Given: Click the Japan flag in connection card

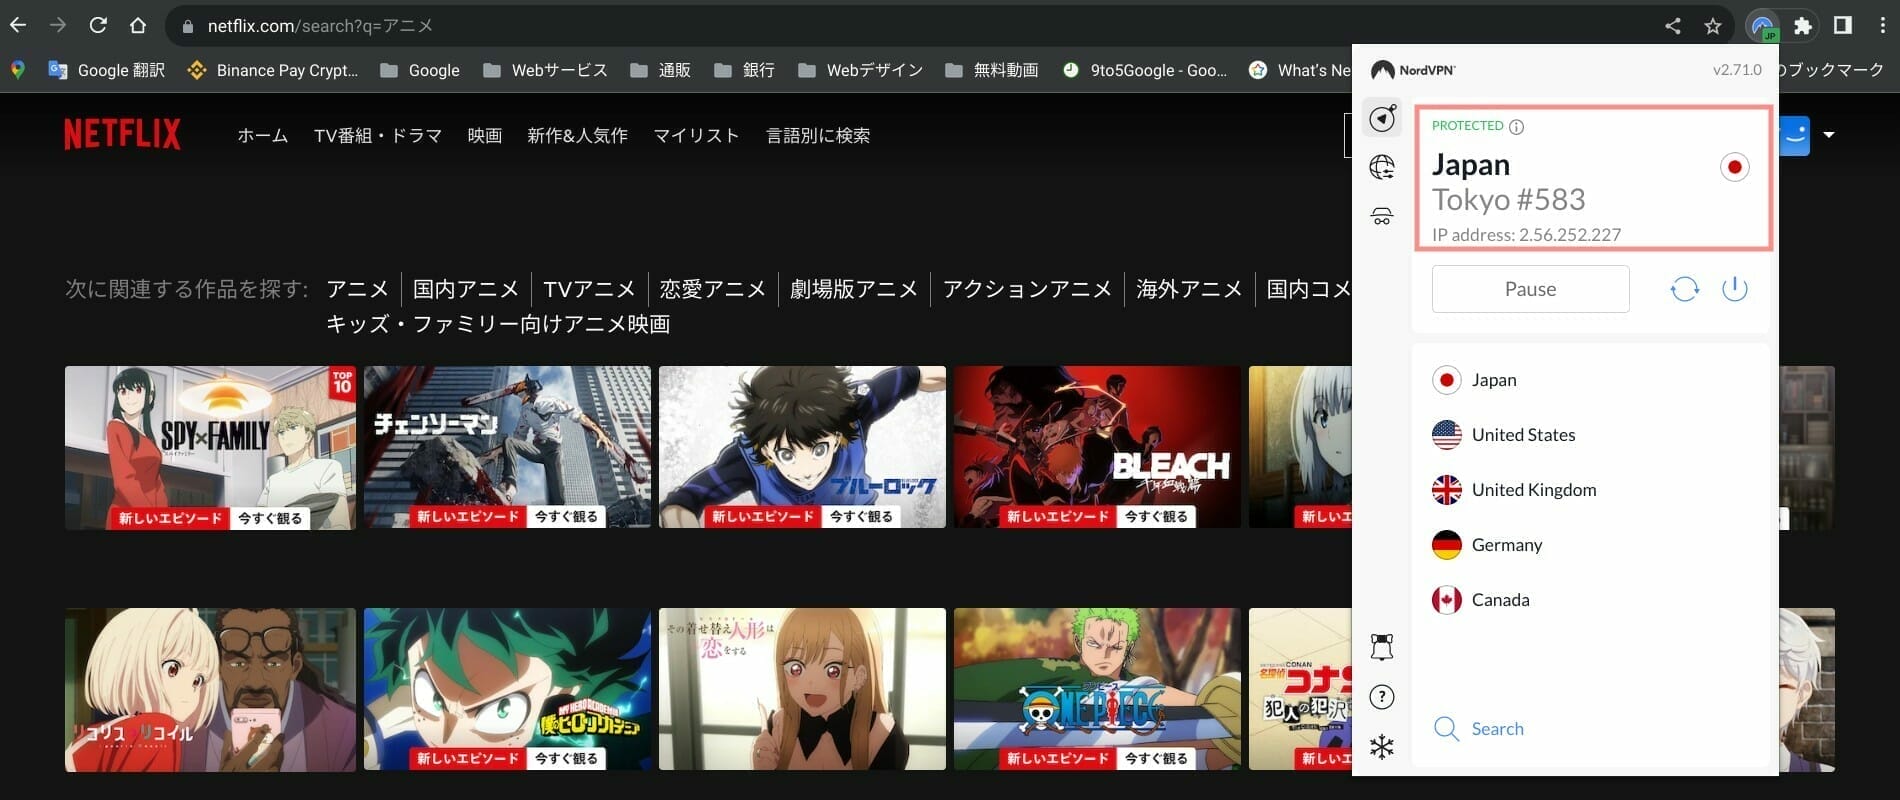Looking at the screenshot, I should (1735, 167).
